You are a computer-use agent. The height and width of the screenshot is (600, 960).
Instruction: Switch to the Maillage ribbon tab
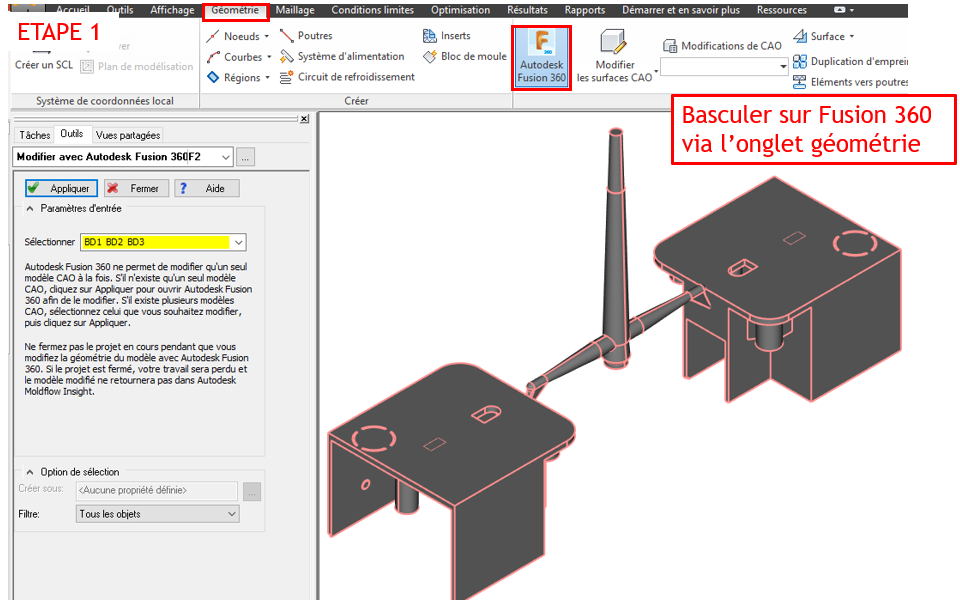[x=294, y=10]
